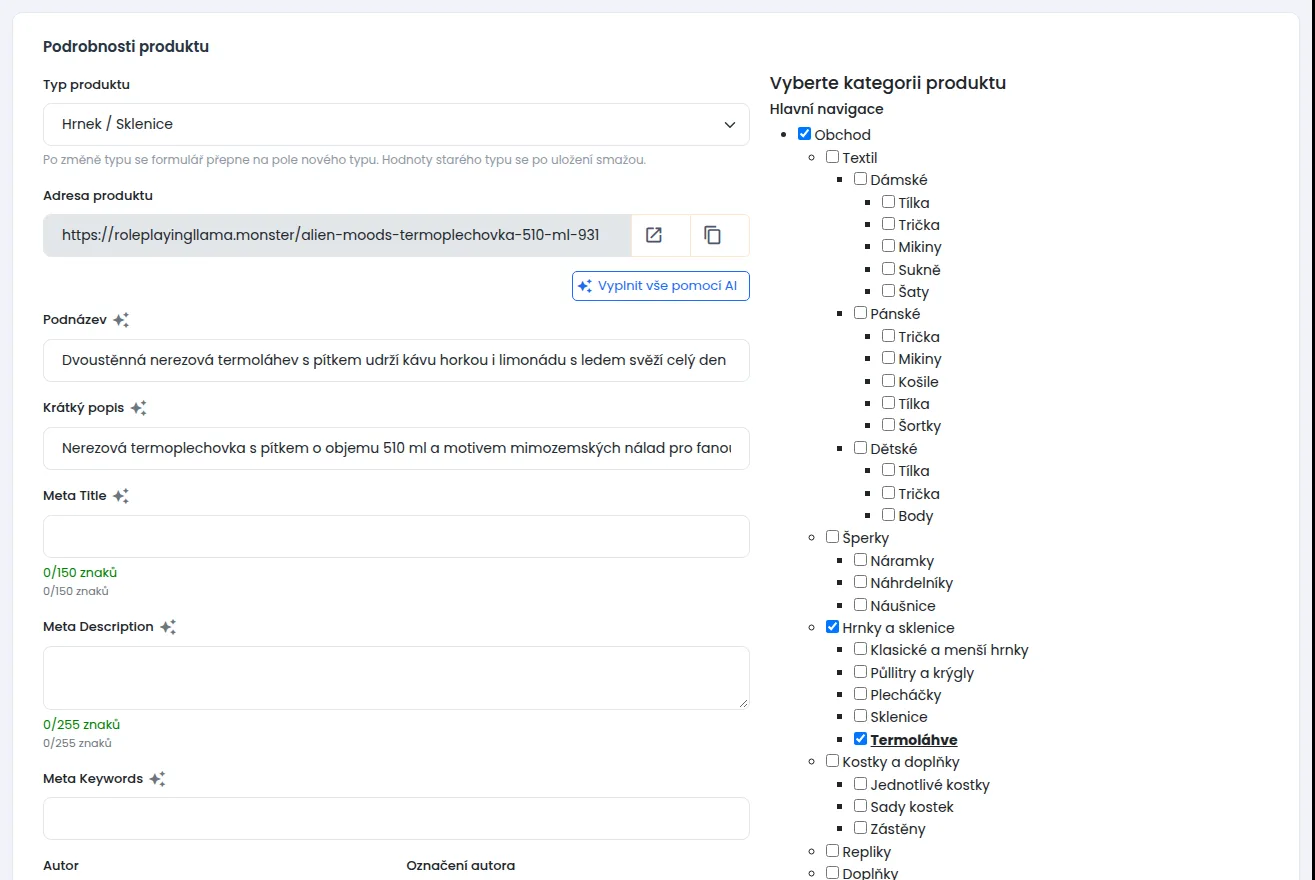Generate Meta Keywords with AI sparkle icon
Screen dimensions: 1315x880
[157, 779]
